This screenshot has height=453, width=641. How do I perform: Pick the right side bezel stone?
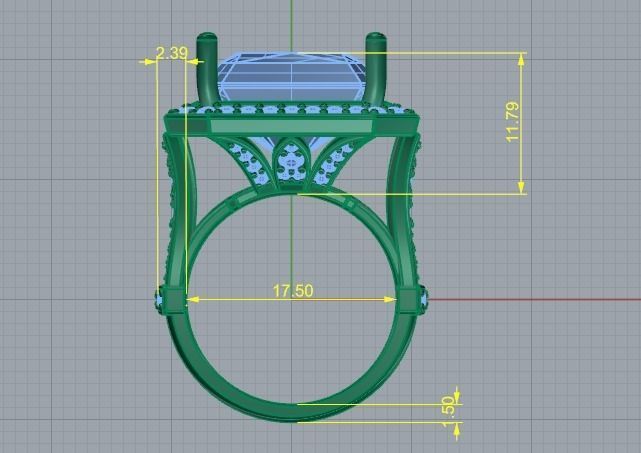[424, 301]
